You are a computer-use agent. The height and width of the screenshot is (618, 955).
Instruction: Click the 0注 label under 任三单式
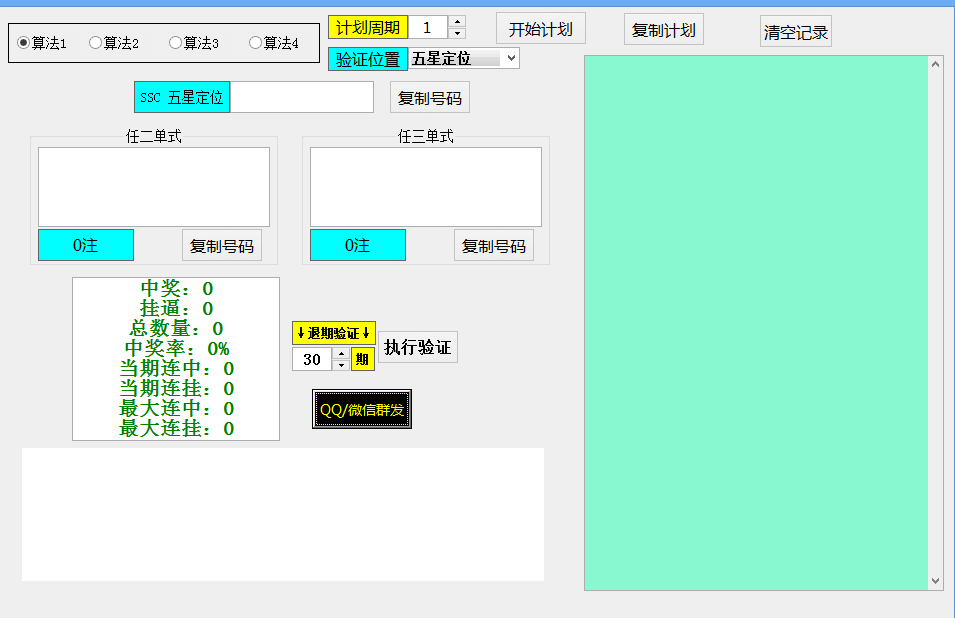click(x=358, y=245)
